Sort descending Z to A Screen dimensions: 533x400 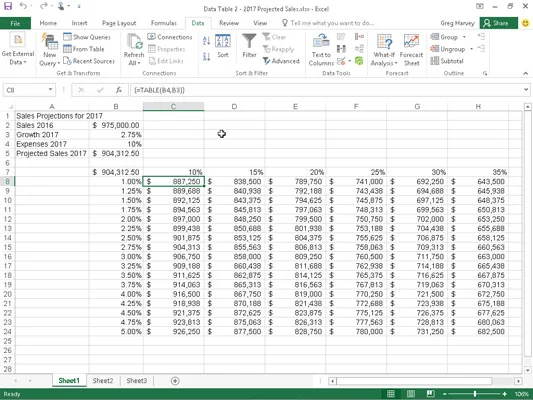pyautogui.click(x=206, y=56)
